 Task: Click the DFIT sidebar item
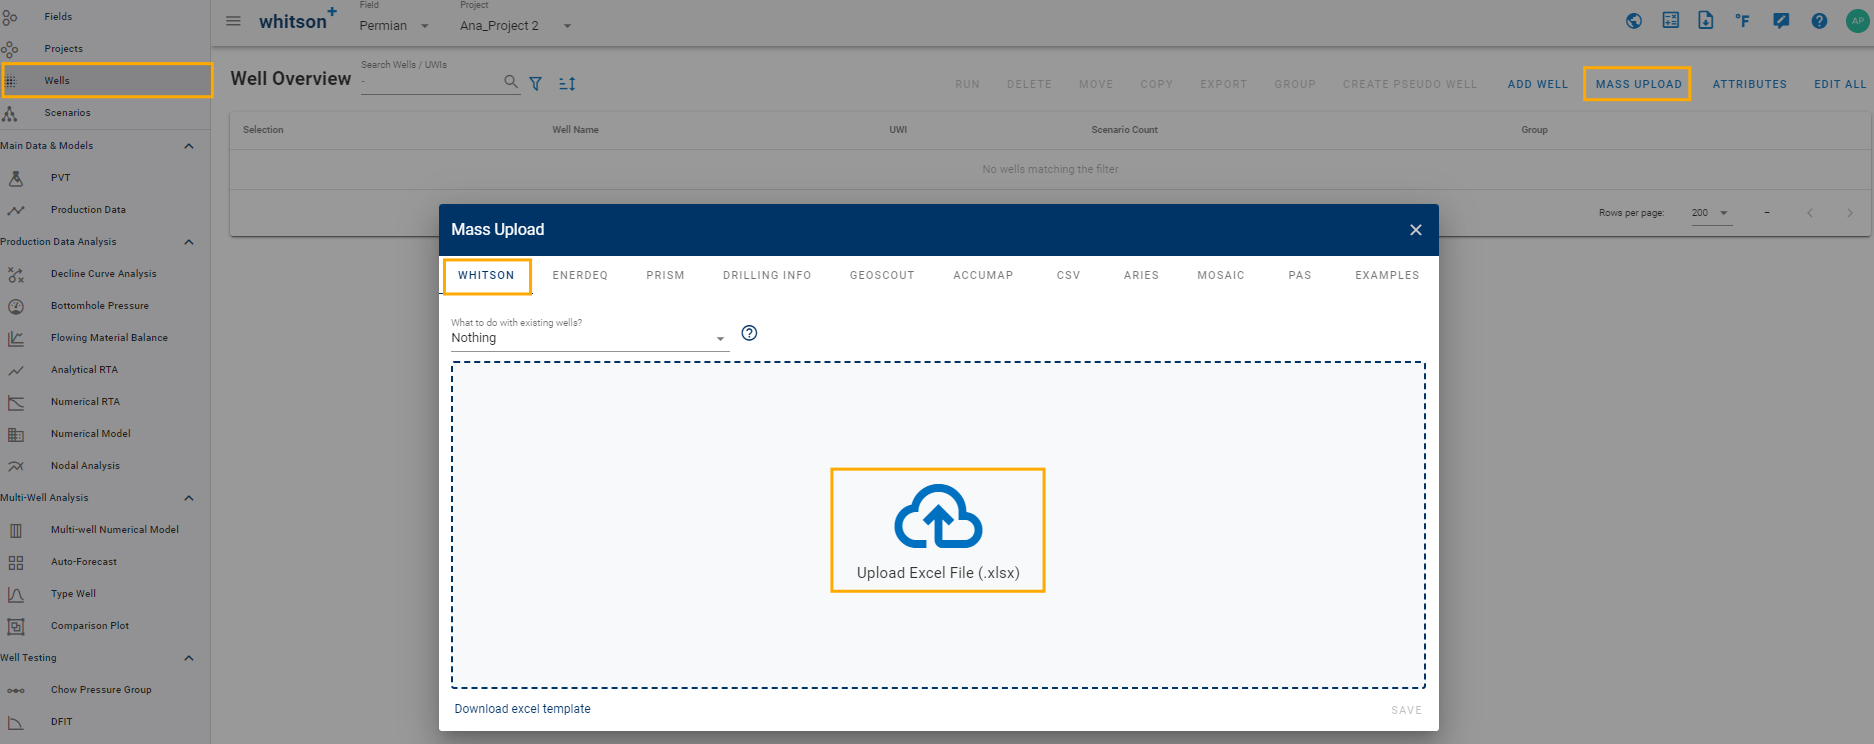pos(105,722)
